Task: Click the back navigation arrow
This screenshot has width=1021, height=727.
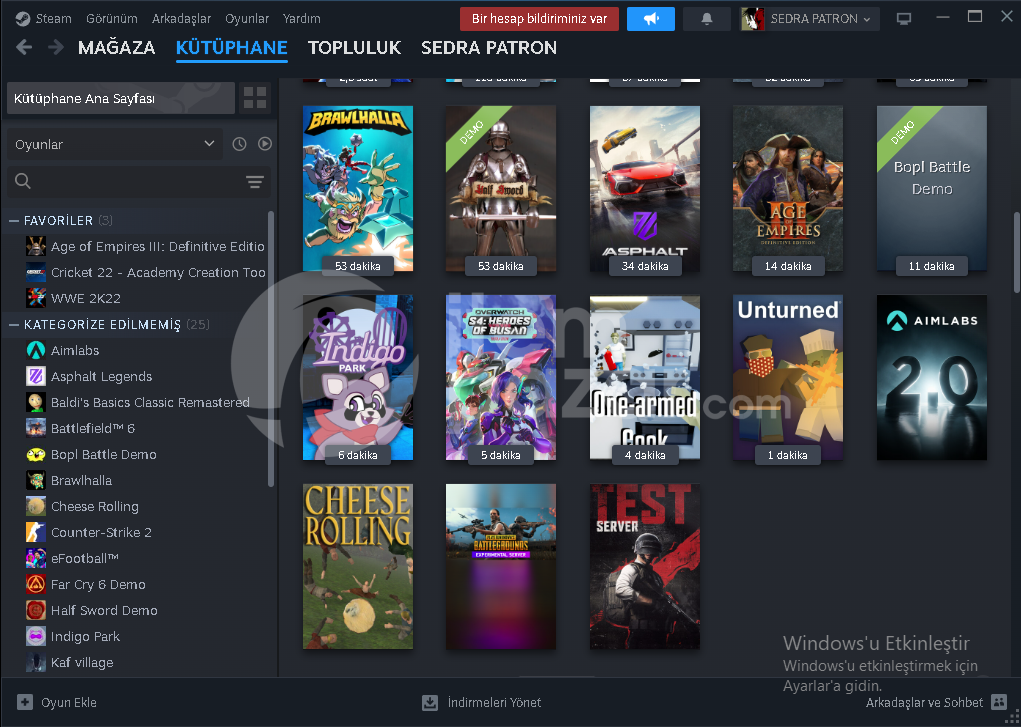Action: pyautogui.click(x=24, y=47)
